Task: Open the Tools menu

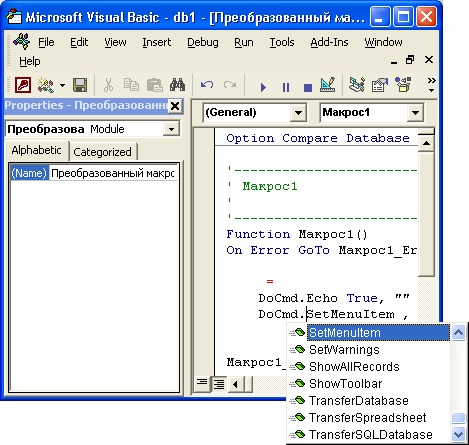Action: pyautogui.click(x=282, y=42)
